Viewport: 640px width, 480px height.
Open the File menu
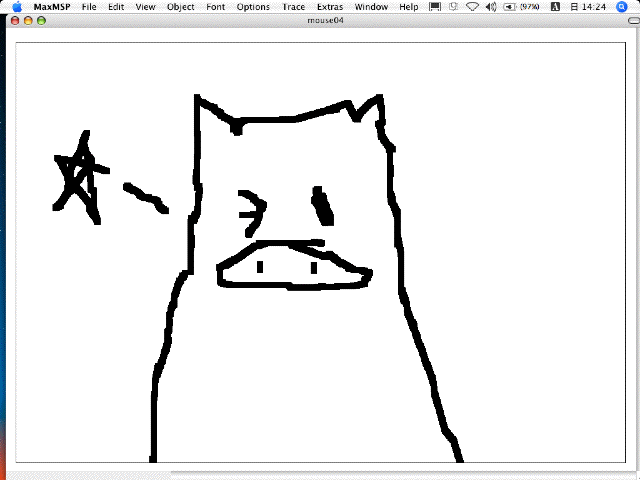[x=89, y=7]
